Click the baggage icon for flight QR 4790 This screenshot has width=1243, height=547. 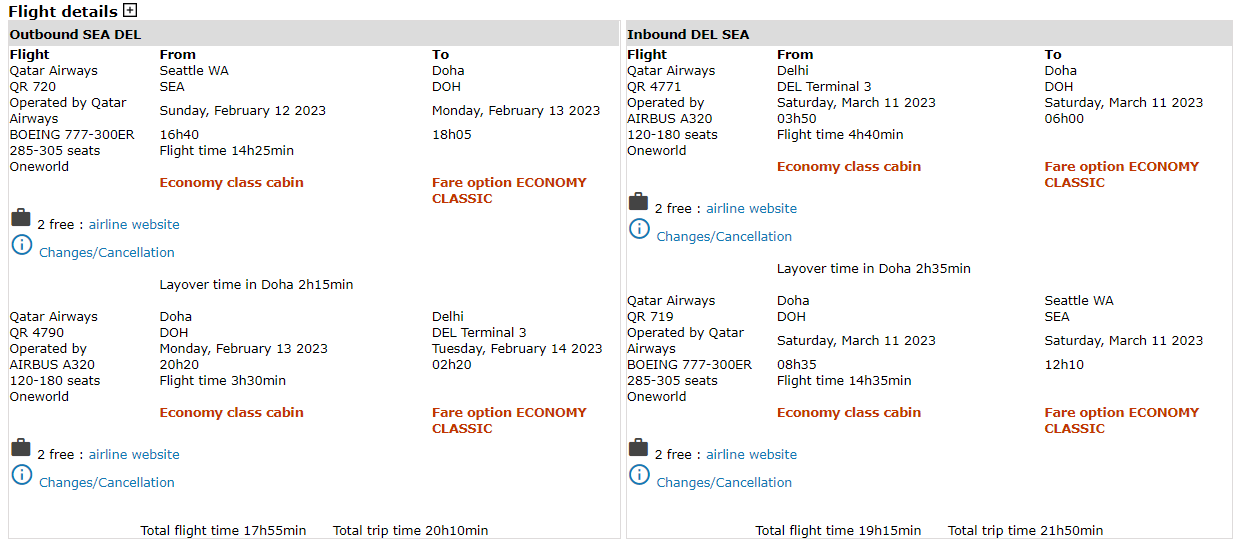pos(21,448)
